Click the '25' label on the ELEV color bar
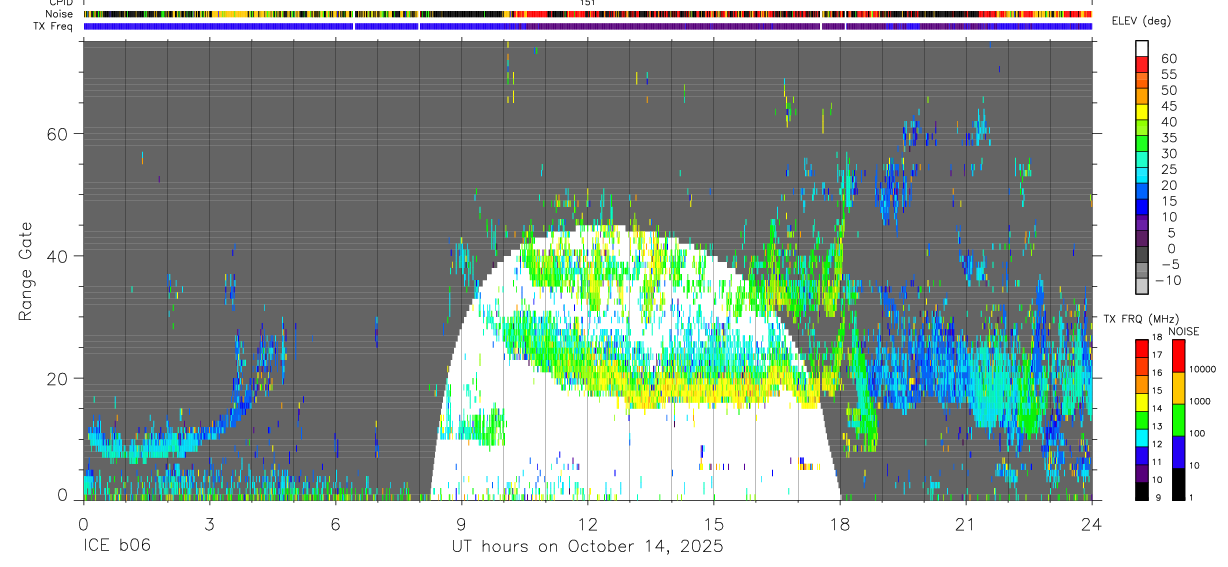The width and height of the screenshot is (1228, 567). pyautogui.click(x=1167, y=170)
